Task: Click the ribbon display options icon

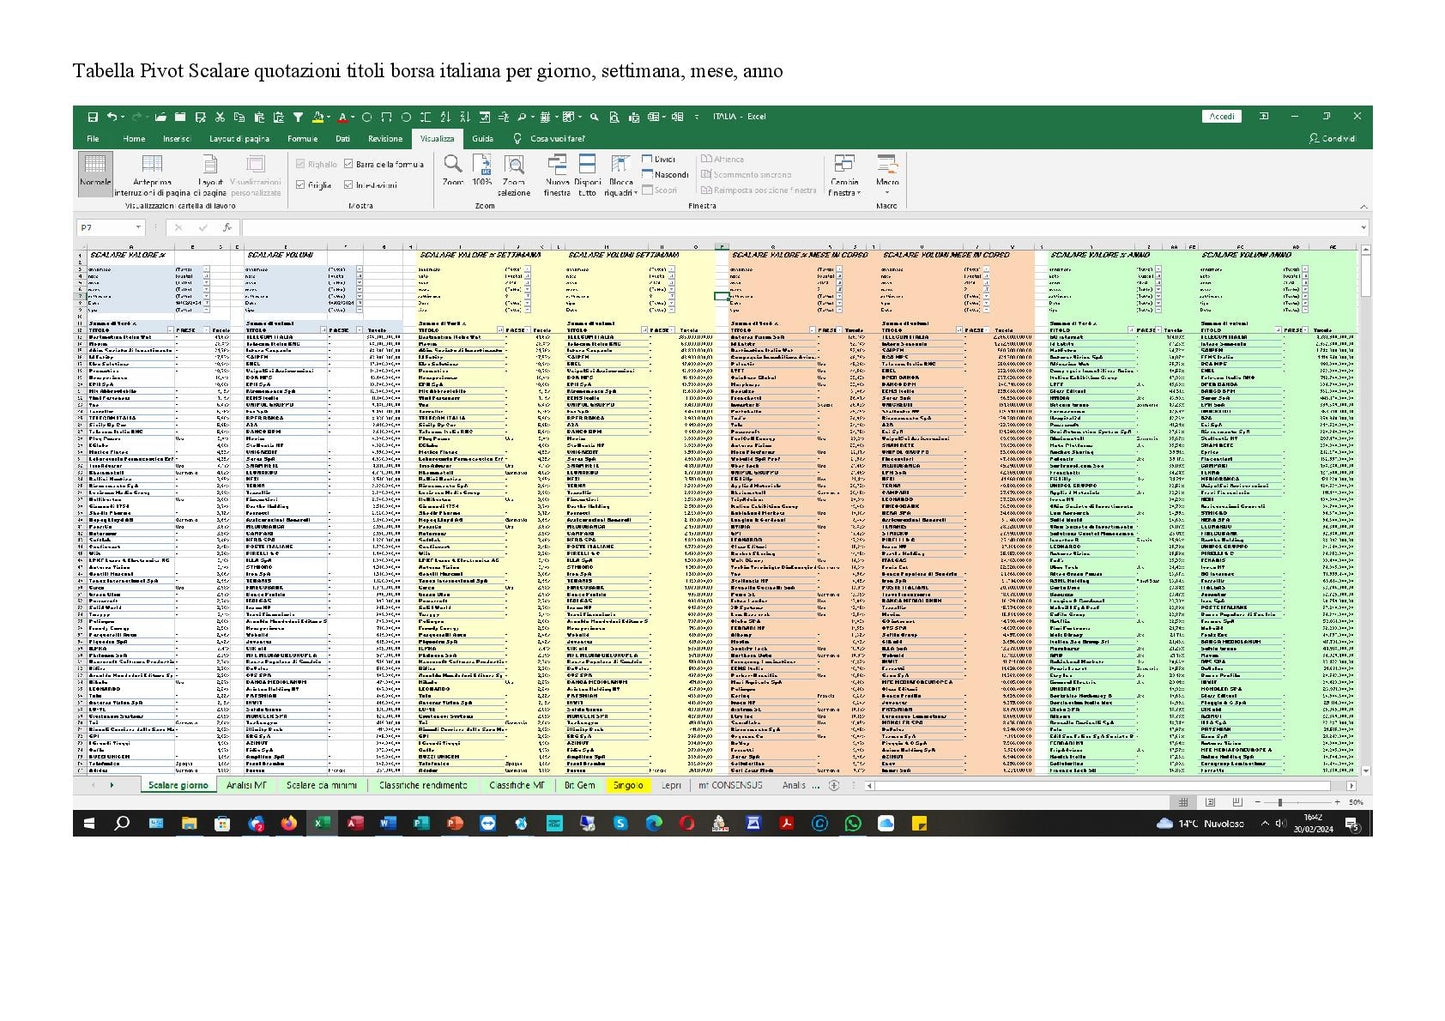Action: 1263,117
